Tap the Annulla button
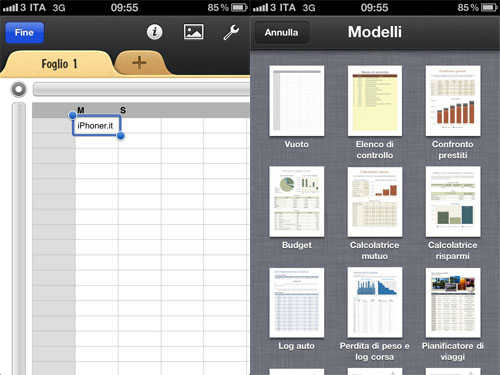Screen dimensions: 500x375 click(282, 33)
